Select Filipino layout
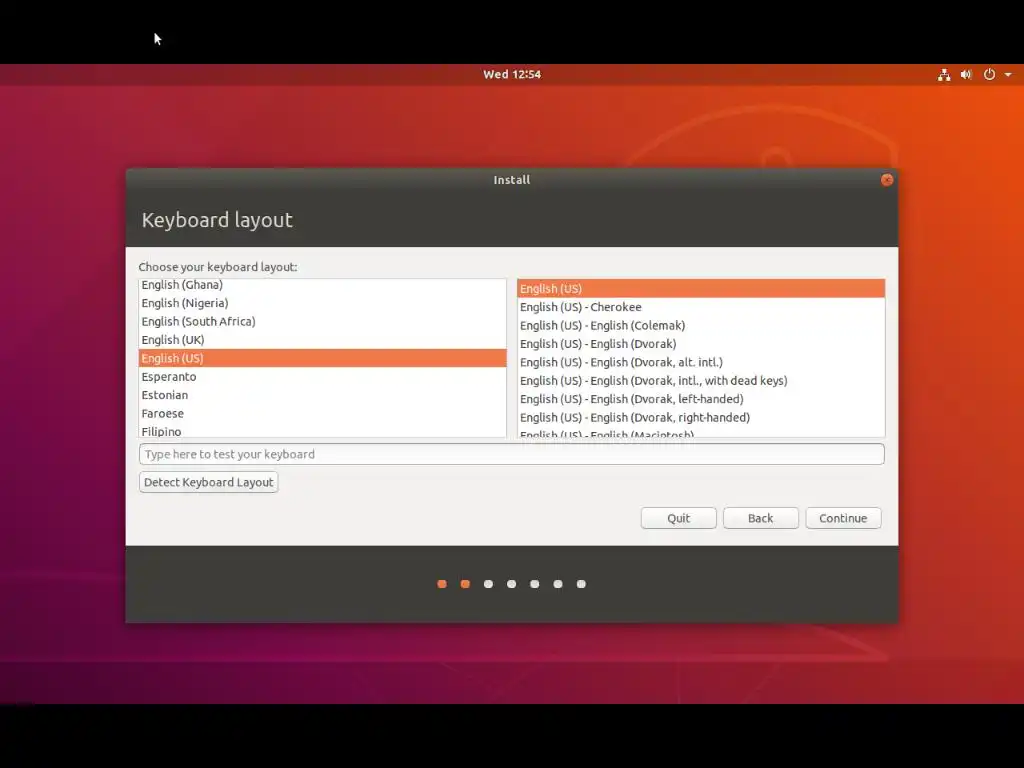Viewport: 1024px width, 768px height. [323, 430]
